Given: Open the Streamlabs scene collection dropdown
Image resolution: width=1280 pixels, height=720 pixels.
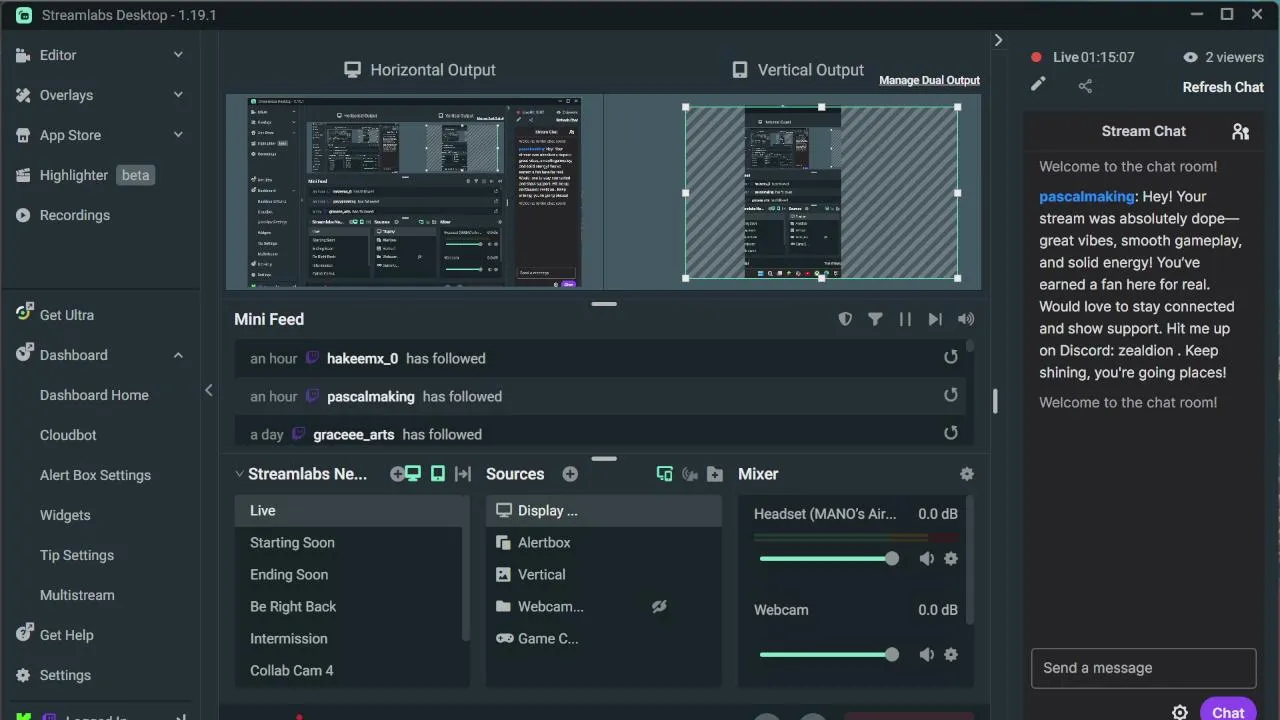Looking at the screenshot, I should pos(301,474).
